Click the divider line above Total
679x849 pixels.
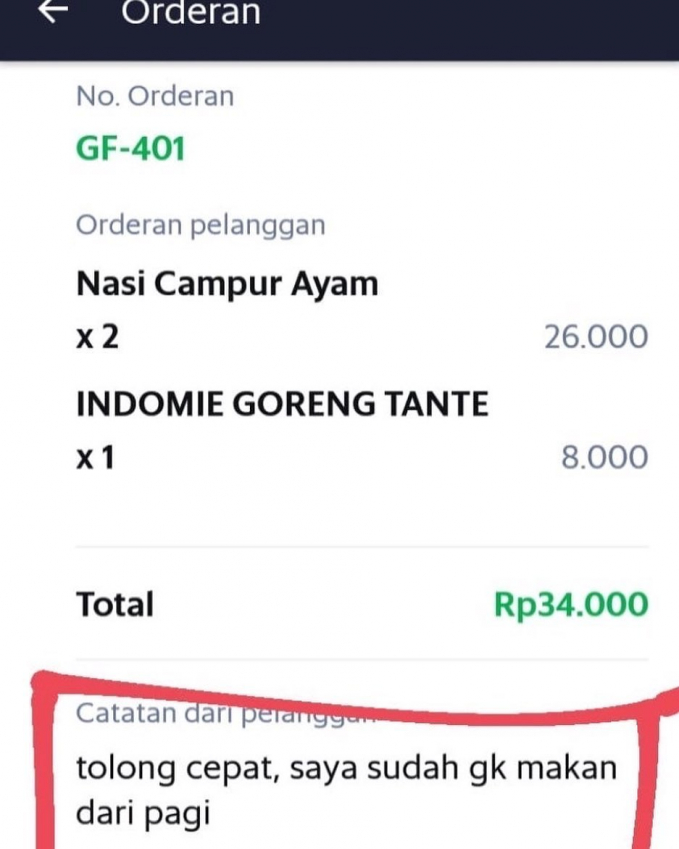[362, 547]
